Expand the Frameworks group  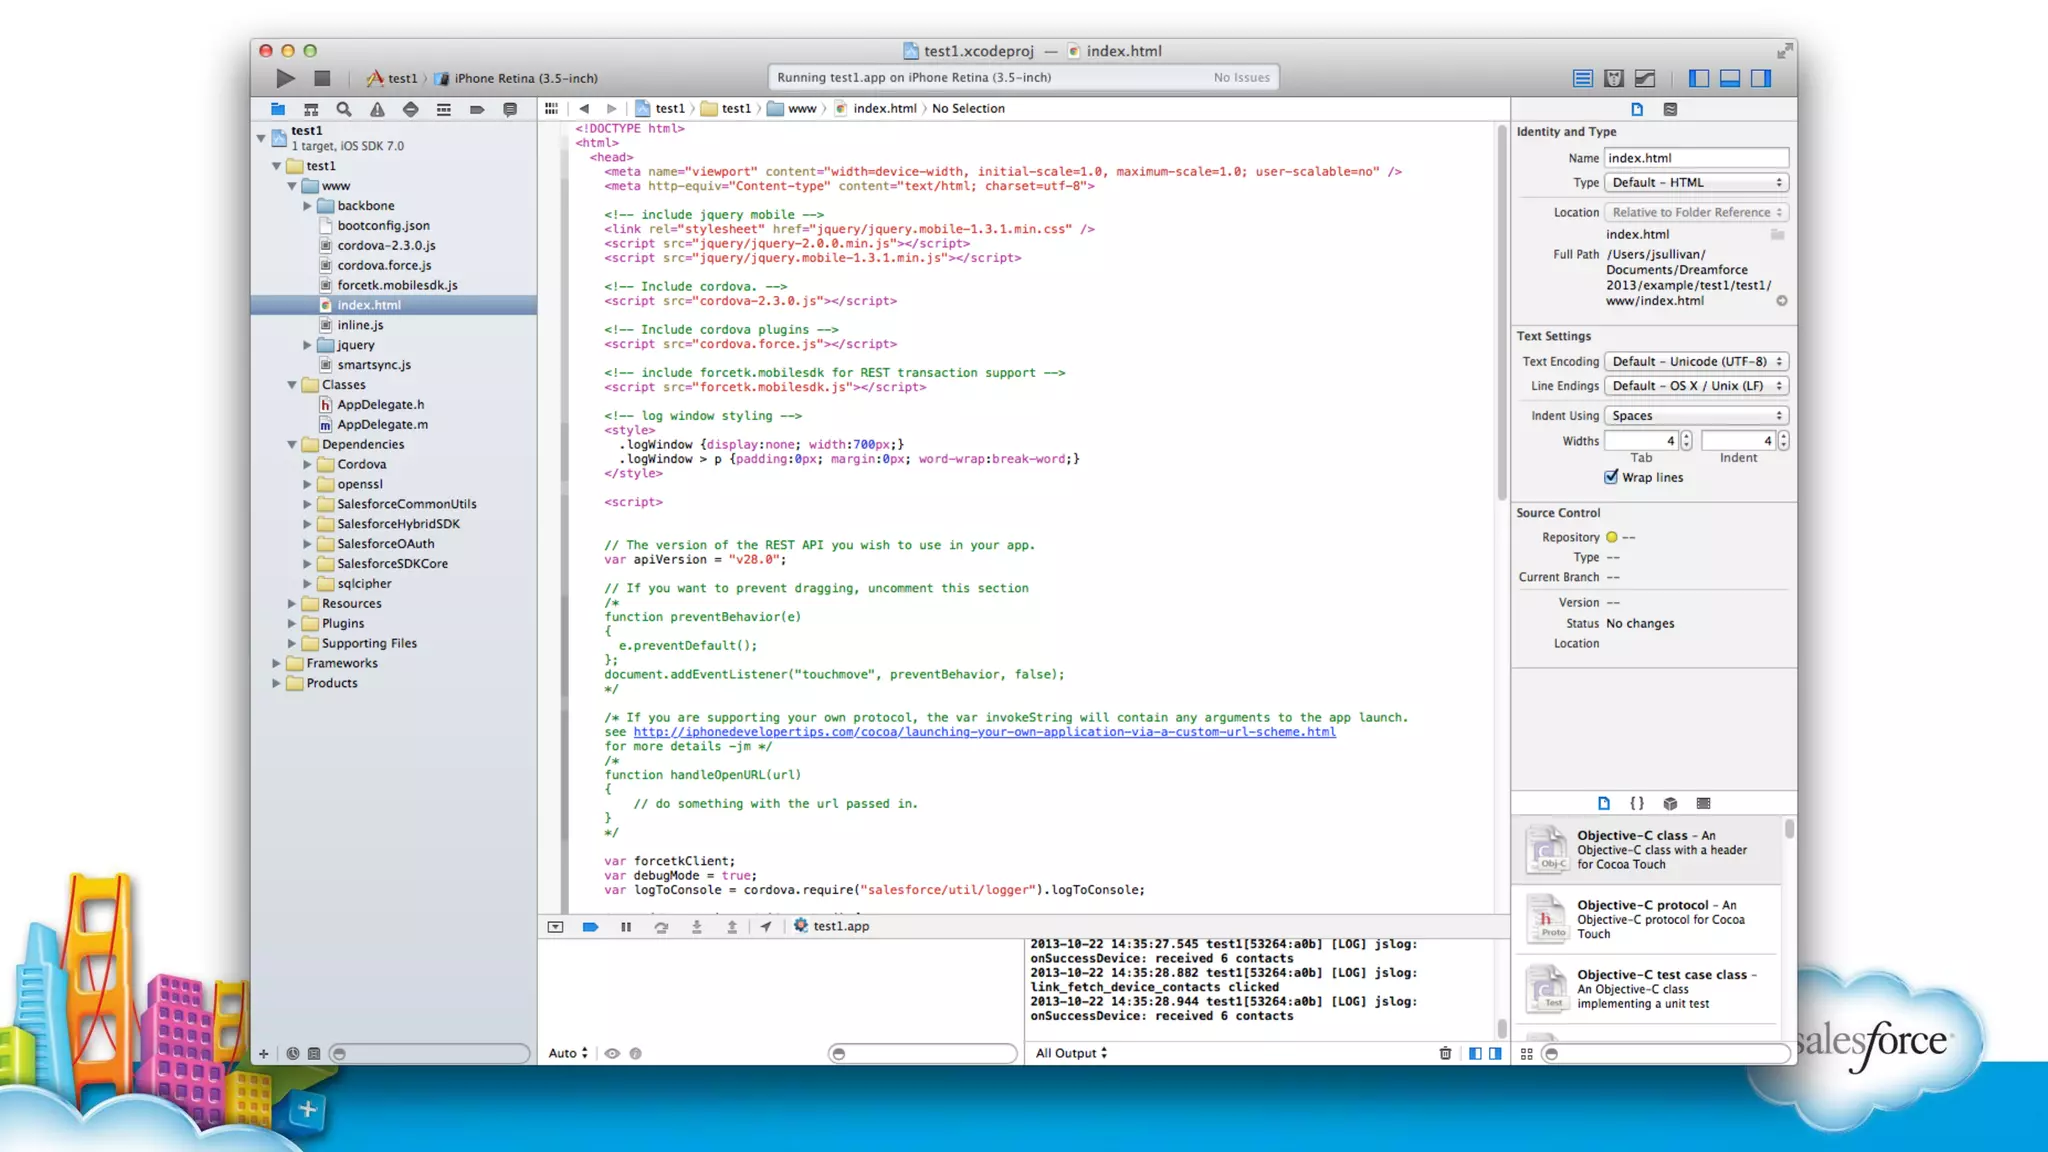pos(277,663)
